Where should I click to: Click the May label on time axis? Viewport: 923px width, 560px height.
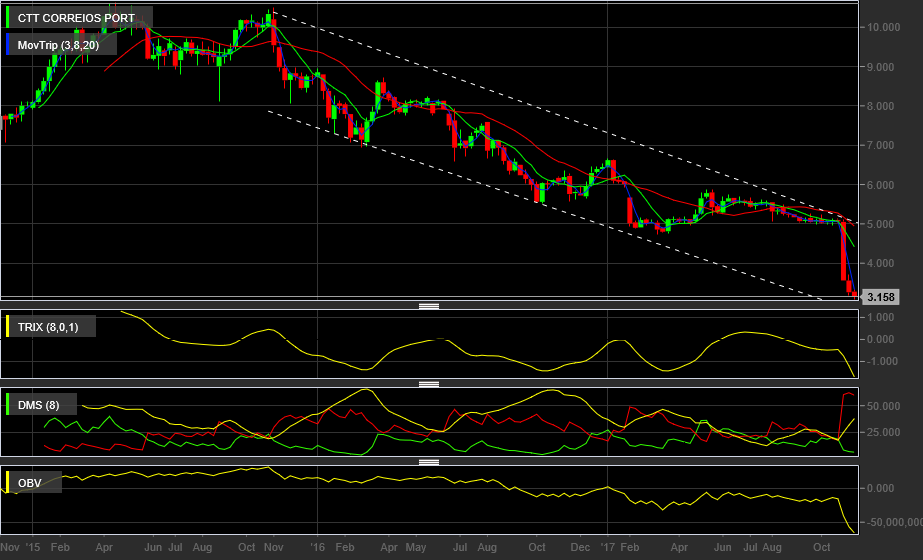[x=416, y=547]
